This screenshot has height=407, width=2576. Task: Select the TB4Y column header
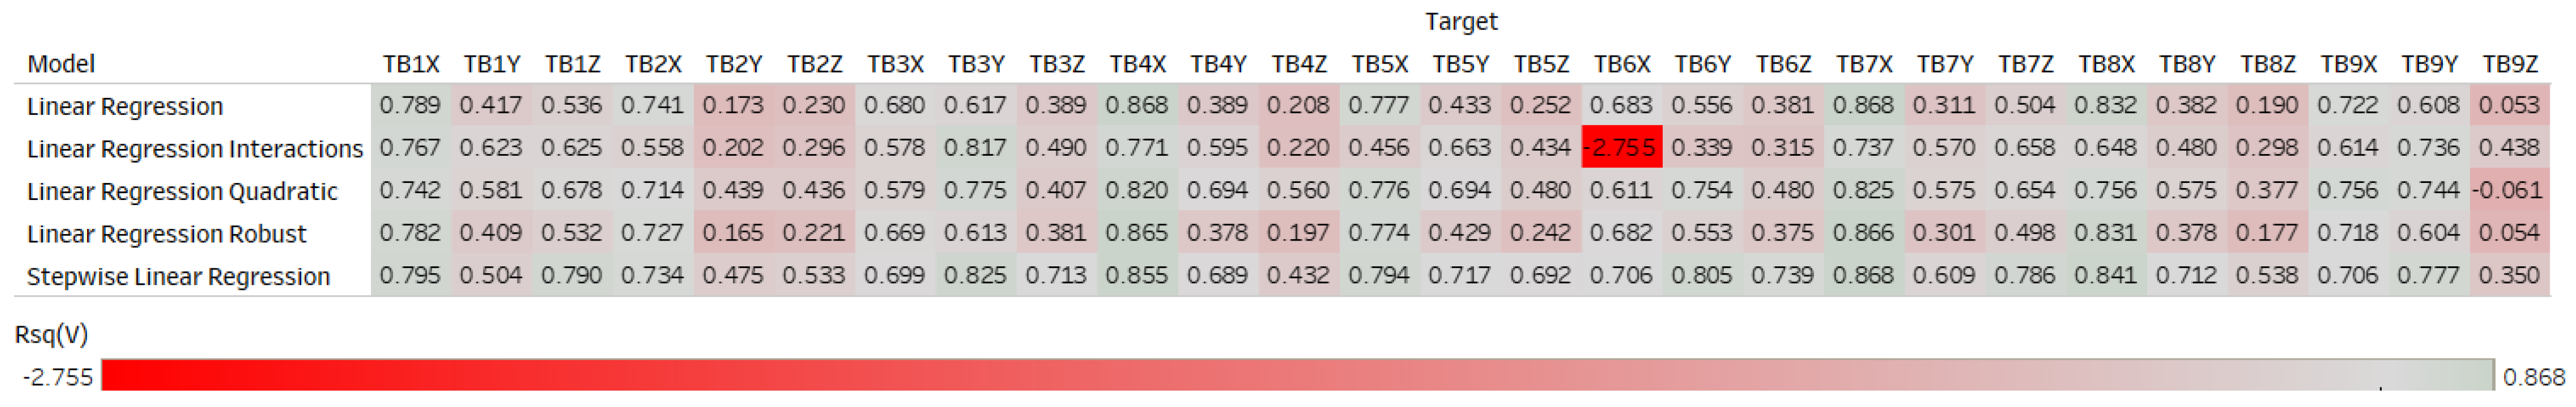[x=1217, y=64]
